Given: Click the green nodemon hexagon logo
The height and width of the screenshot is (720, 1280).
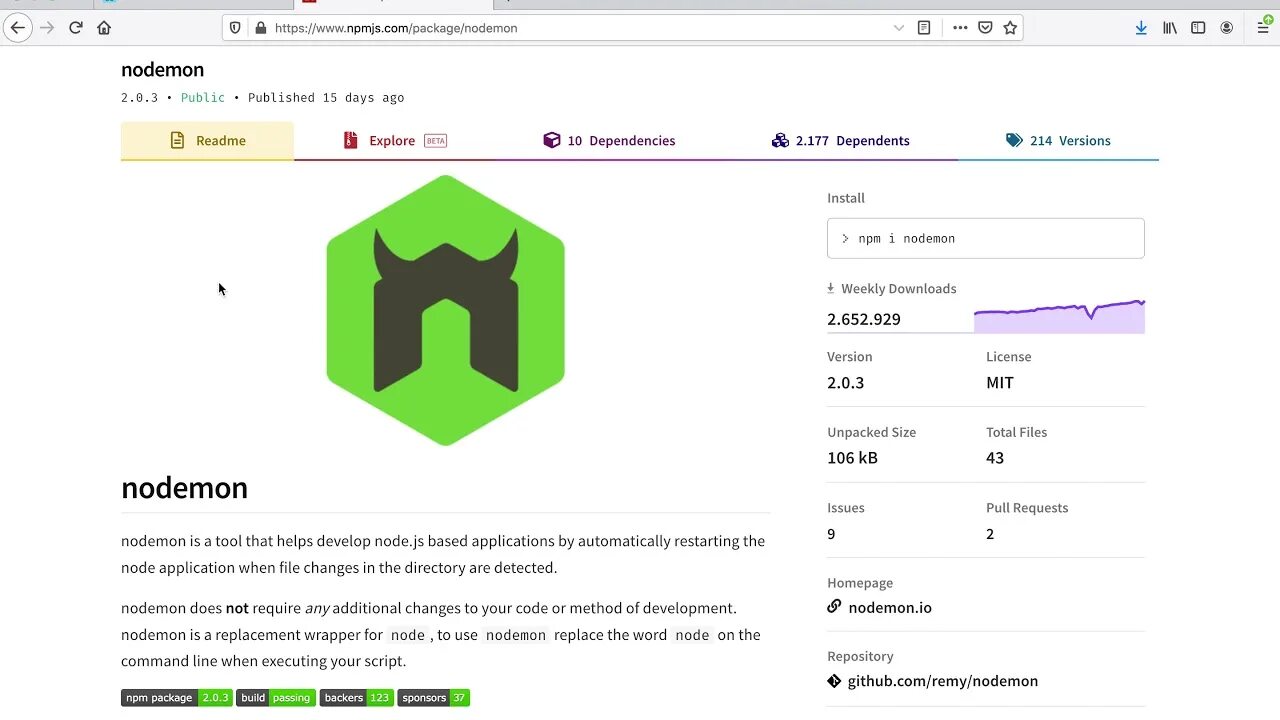Looking at the screenshot, I should [445, 310].
